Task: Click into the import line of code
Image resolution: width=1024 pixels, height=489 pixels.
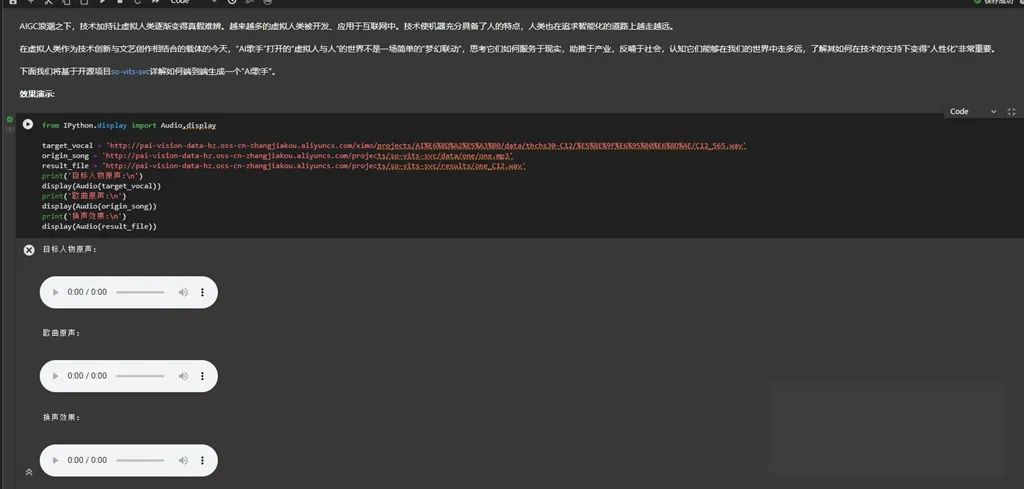Action: pos(128,126)
